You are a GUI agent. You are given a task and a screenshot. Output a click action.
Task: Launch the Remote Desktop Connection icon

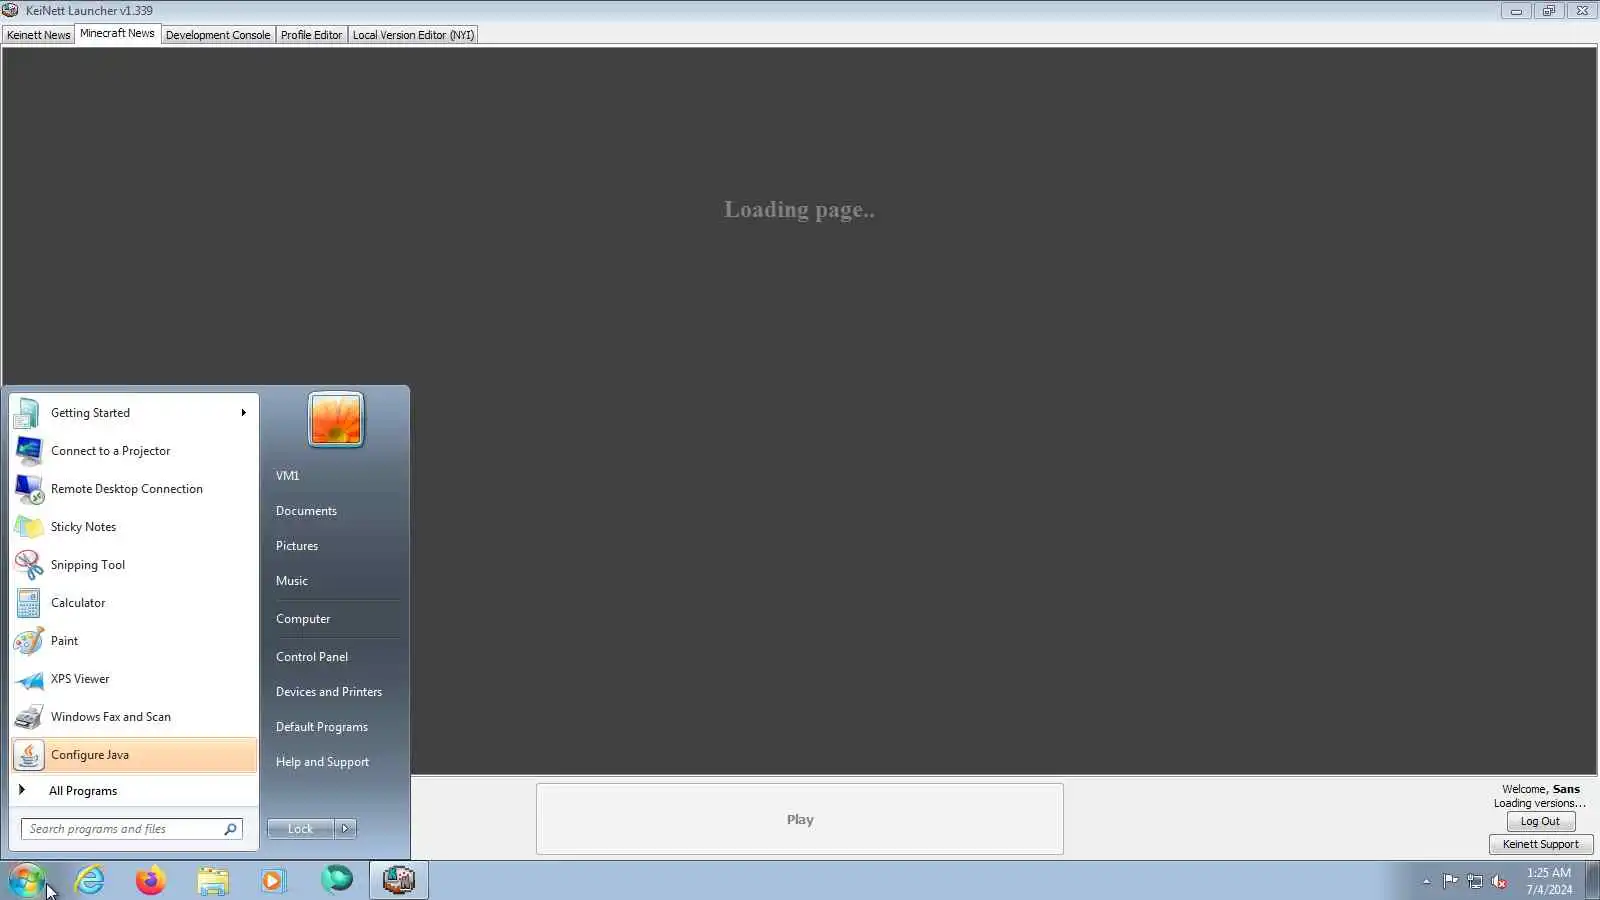(x=28, y=489)
